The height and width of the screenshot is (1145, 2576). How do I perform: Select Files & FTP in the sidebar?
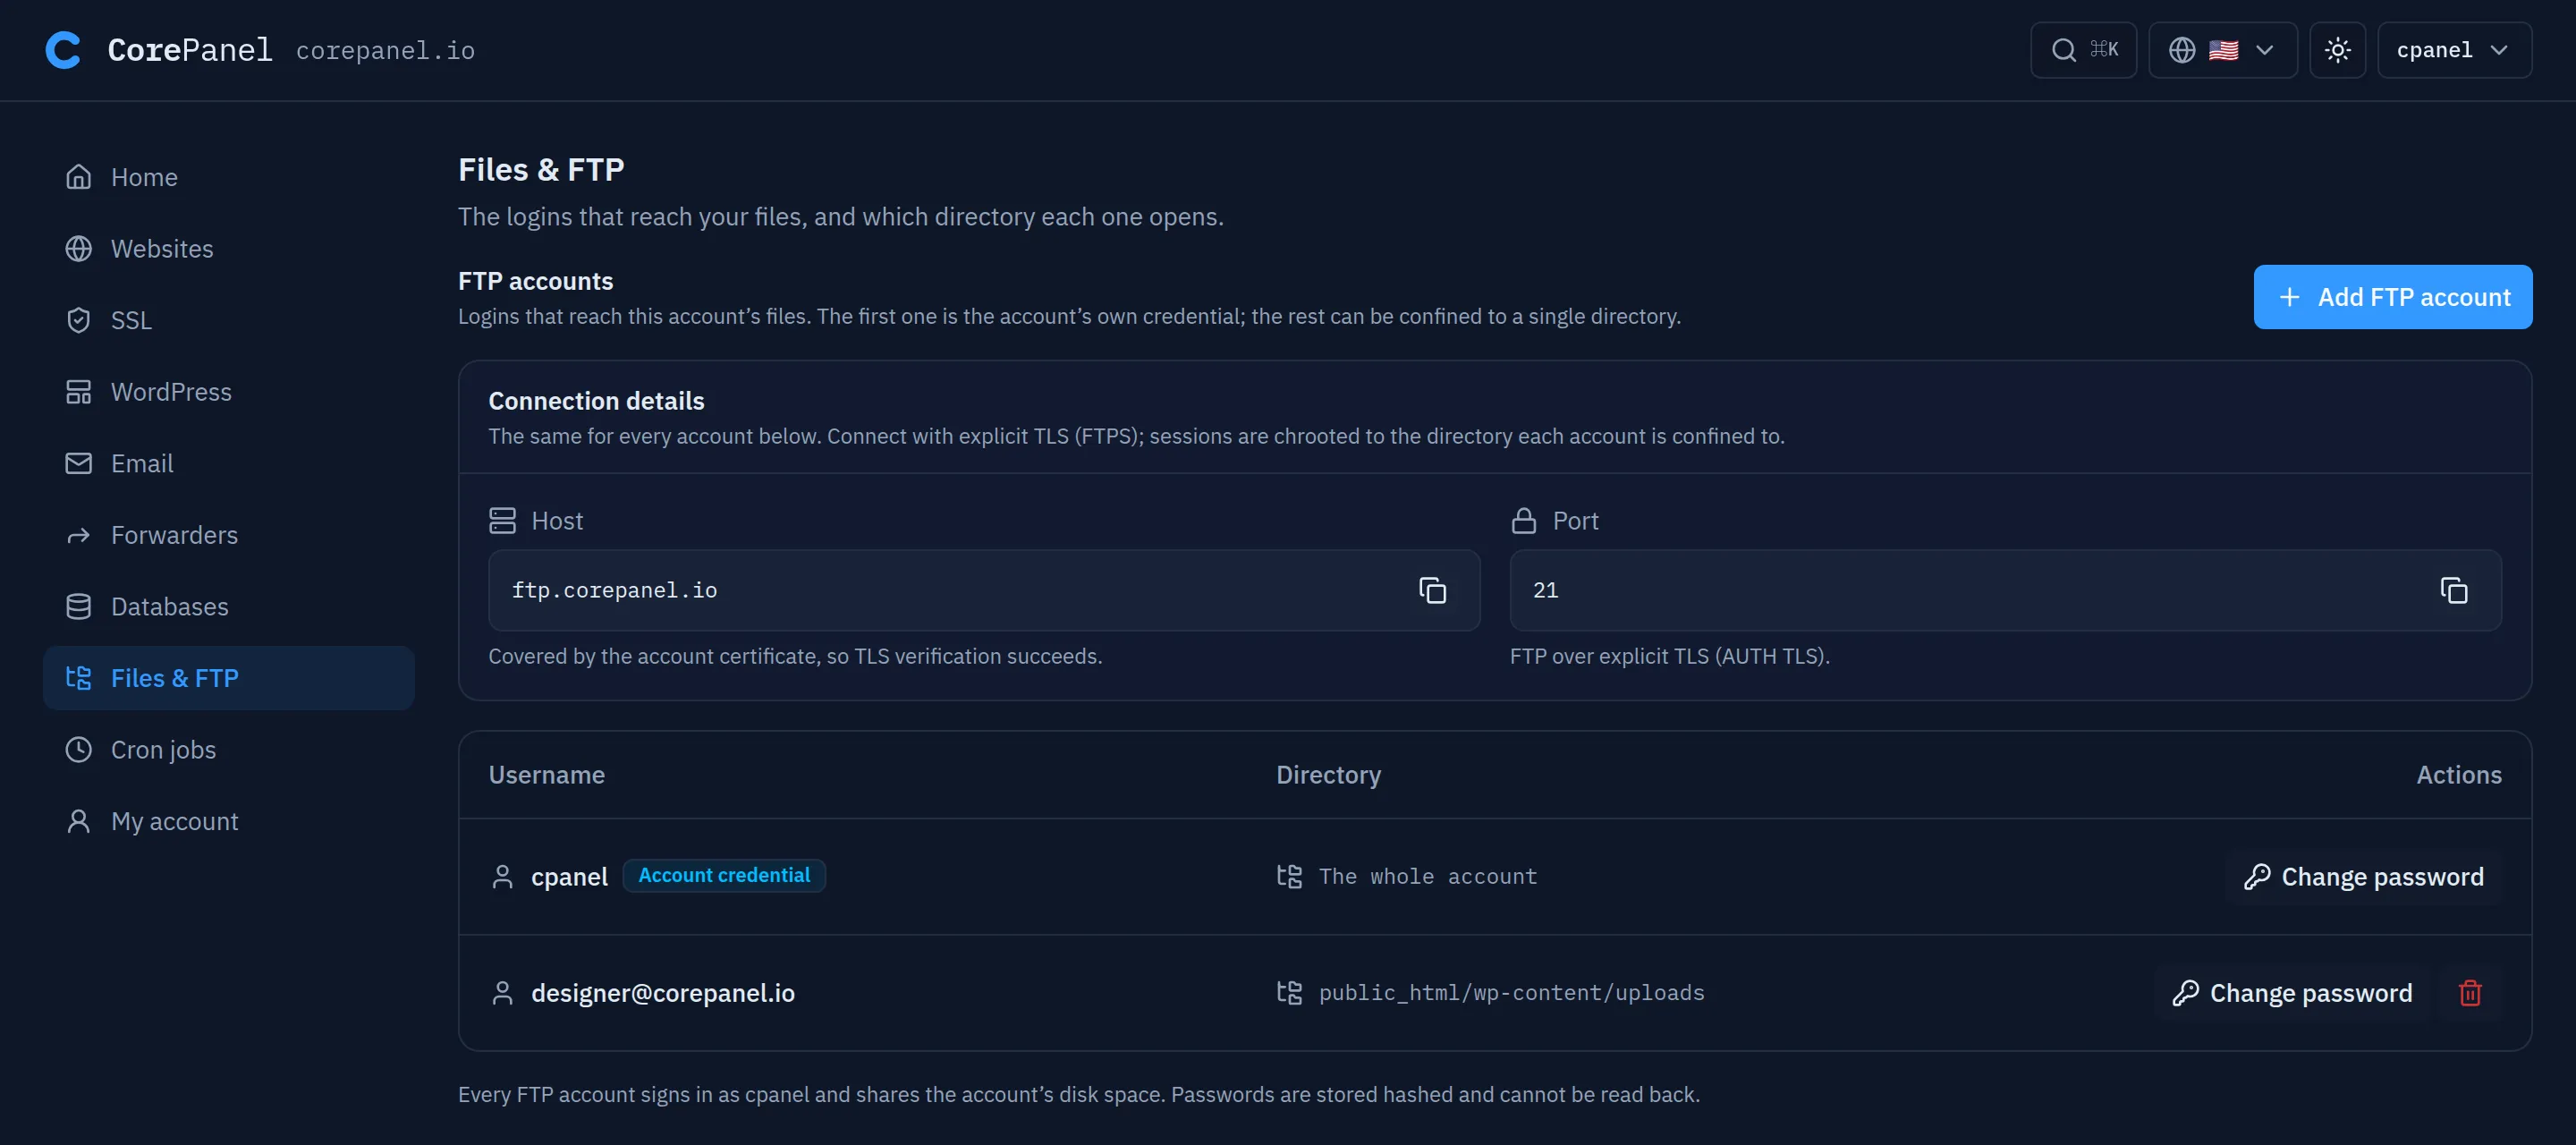pos(228,678)
